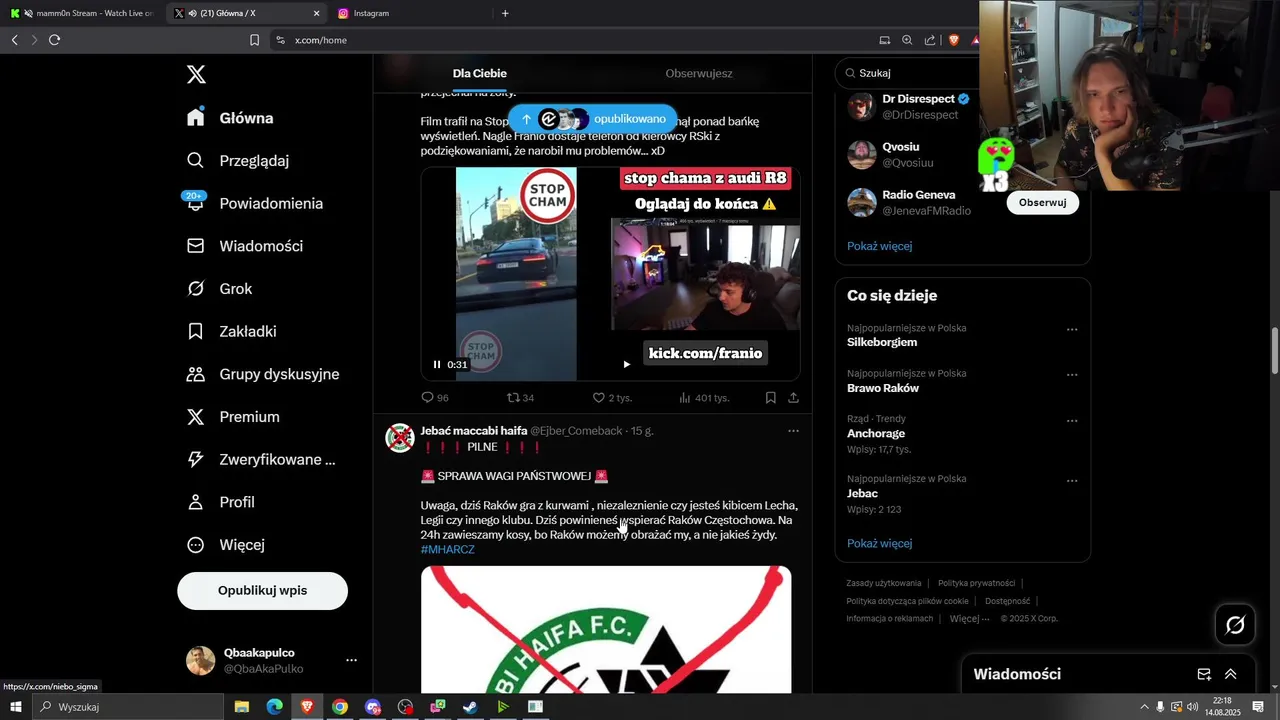Click the page vertical scrollbar thumb
This screenshot has width=1280, height=720.
[1274, 350]
